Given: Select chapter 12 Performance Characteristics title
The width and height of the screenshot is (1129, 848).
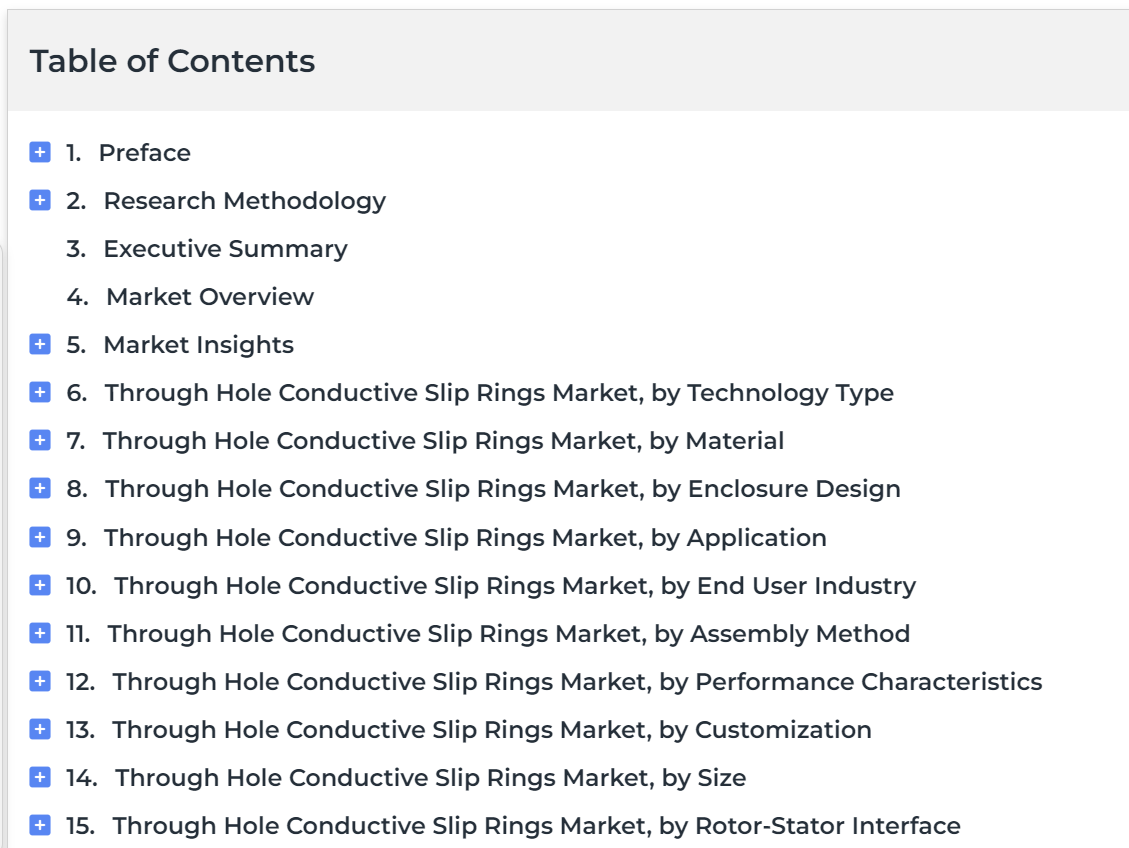Looking at the screenshot, I should pyautogui.click(x=577, y=682).
